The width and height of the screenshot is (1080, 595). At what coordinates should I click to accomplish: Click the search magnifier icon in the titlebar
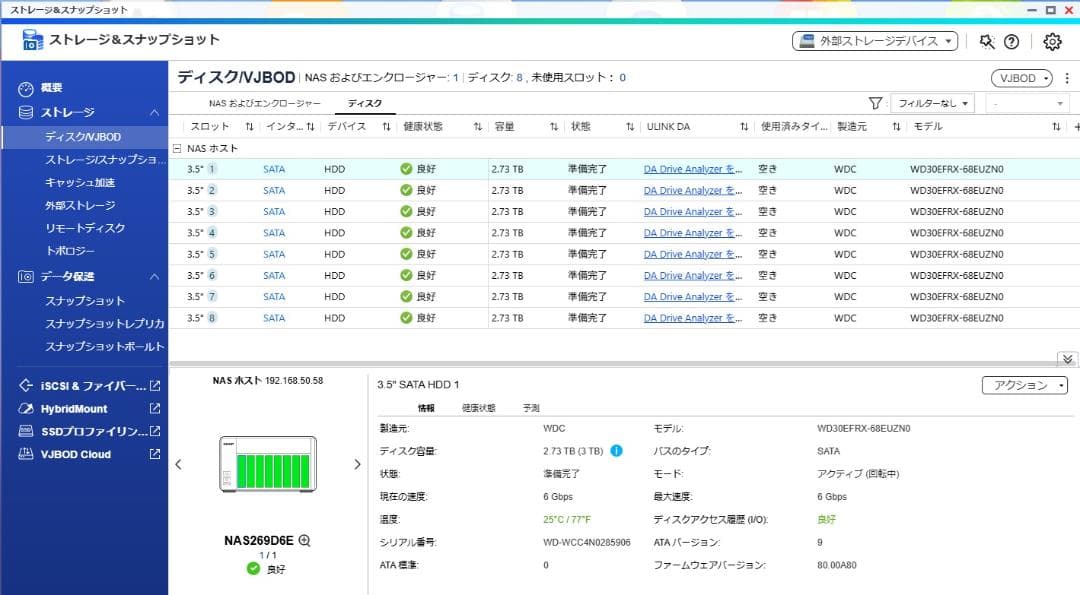pyautogui.click(x=985, y=42)
